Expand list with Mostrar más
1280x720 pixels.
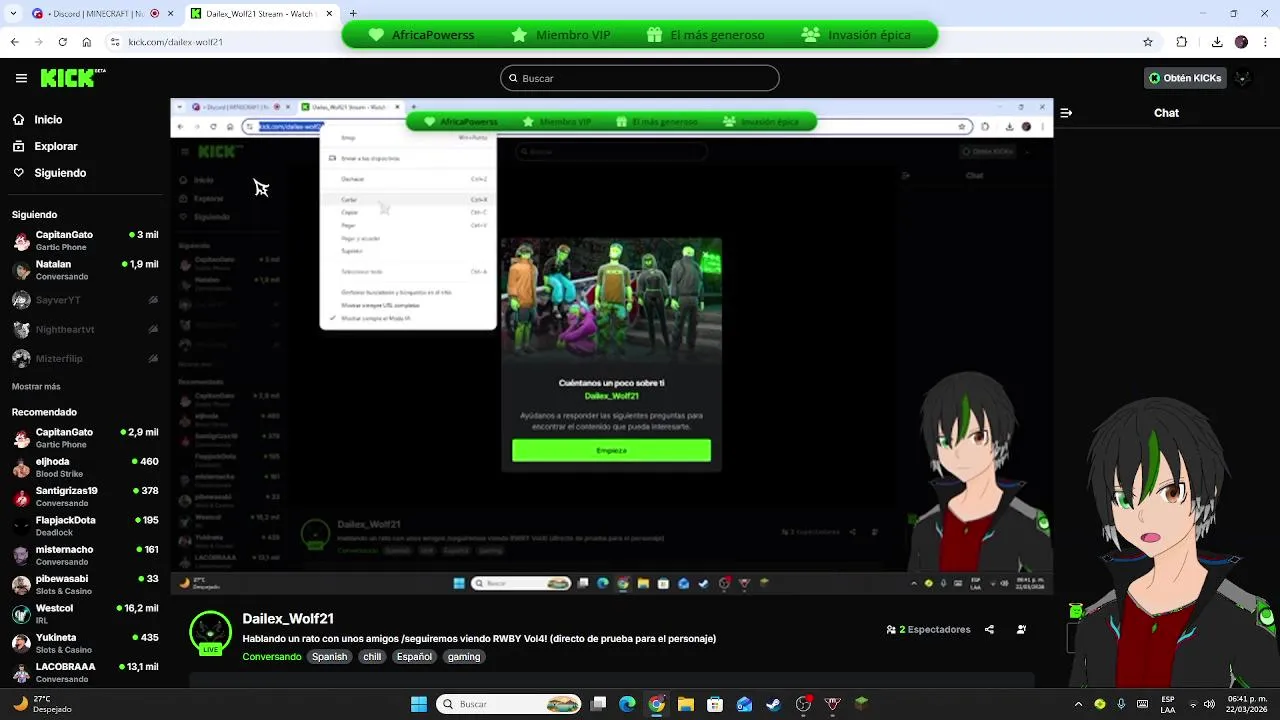(x=36, y=386)
